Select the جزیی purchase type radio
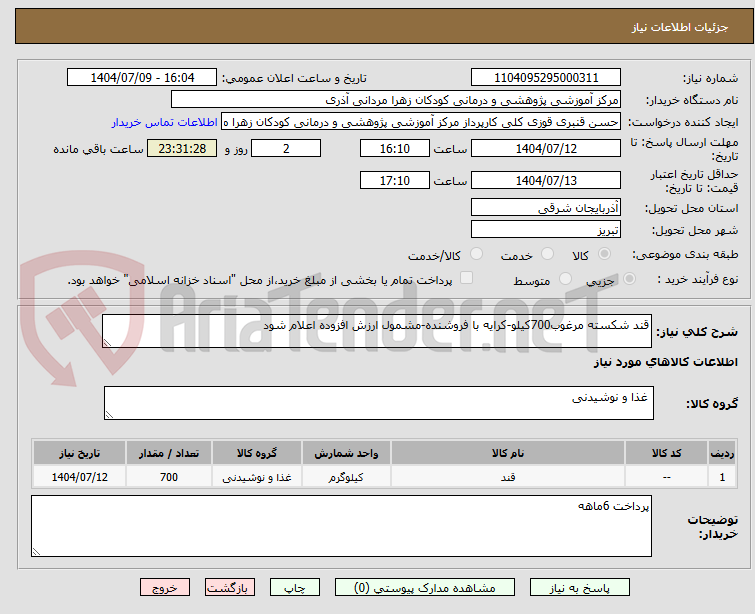 coord(629,279)
